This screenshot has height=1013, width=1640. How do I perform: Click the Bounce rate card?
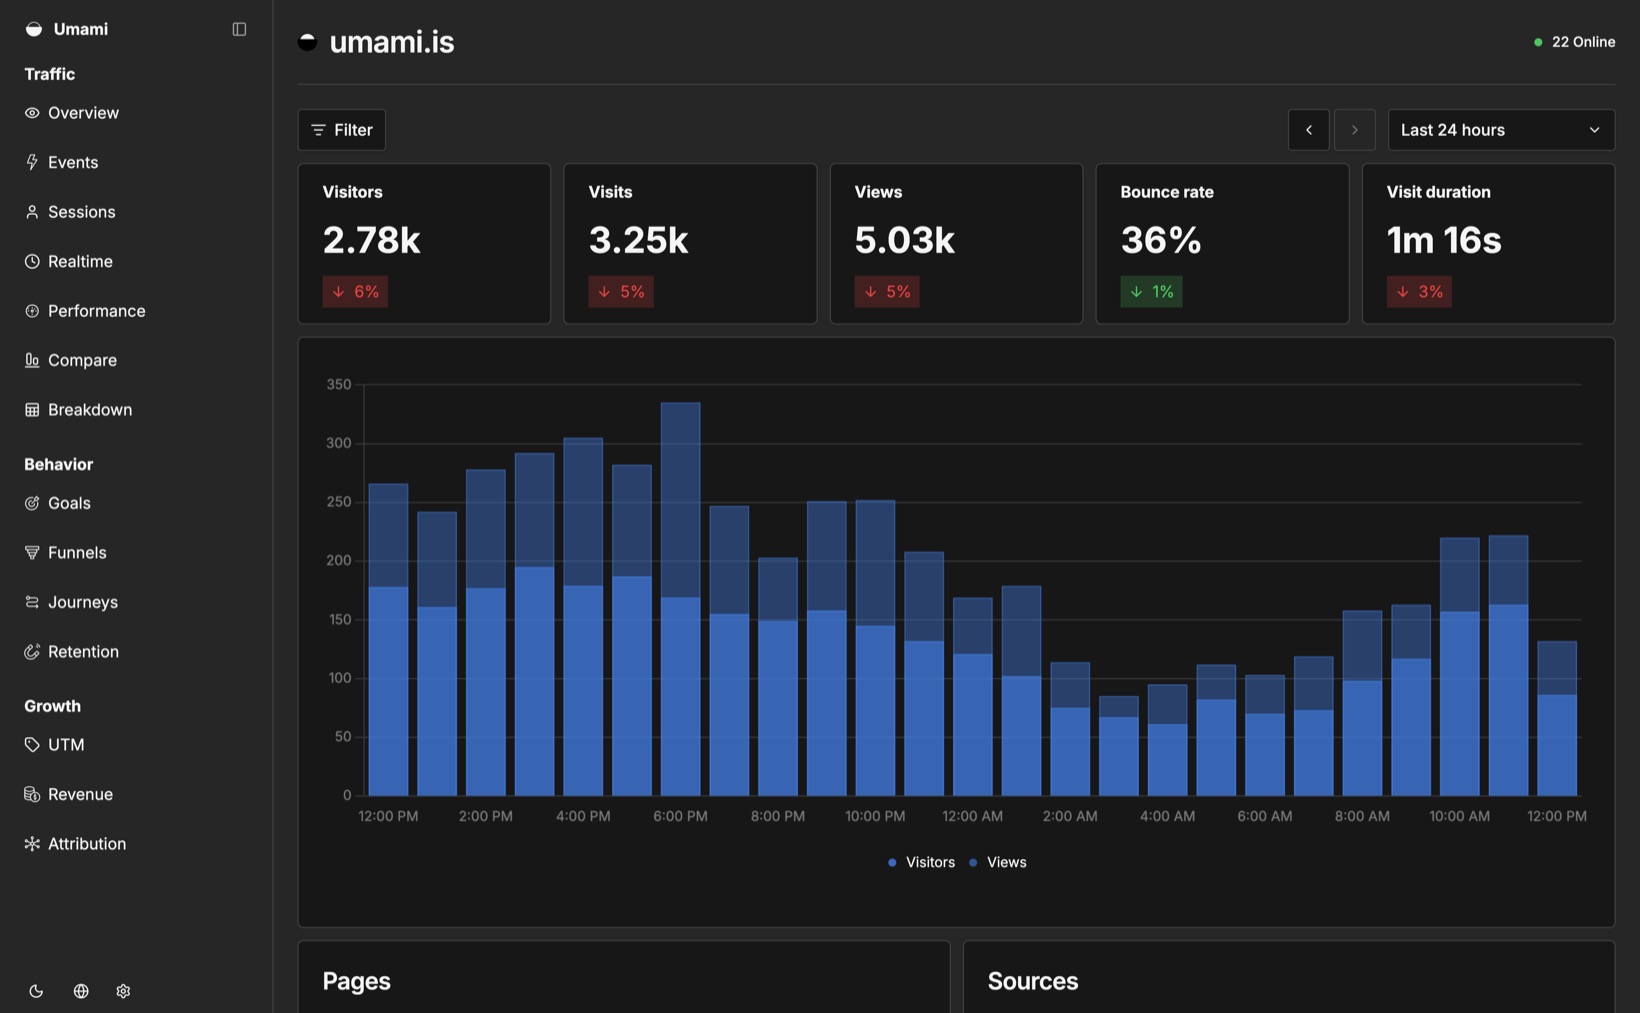[x=1222, y=243]
